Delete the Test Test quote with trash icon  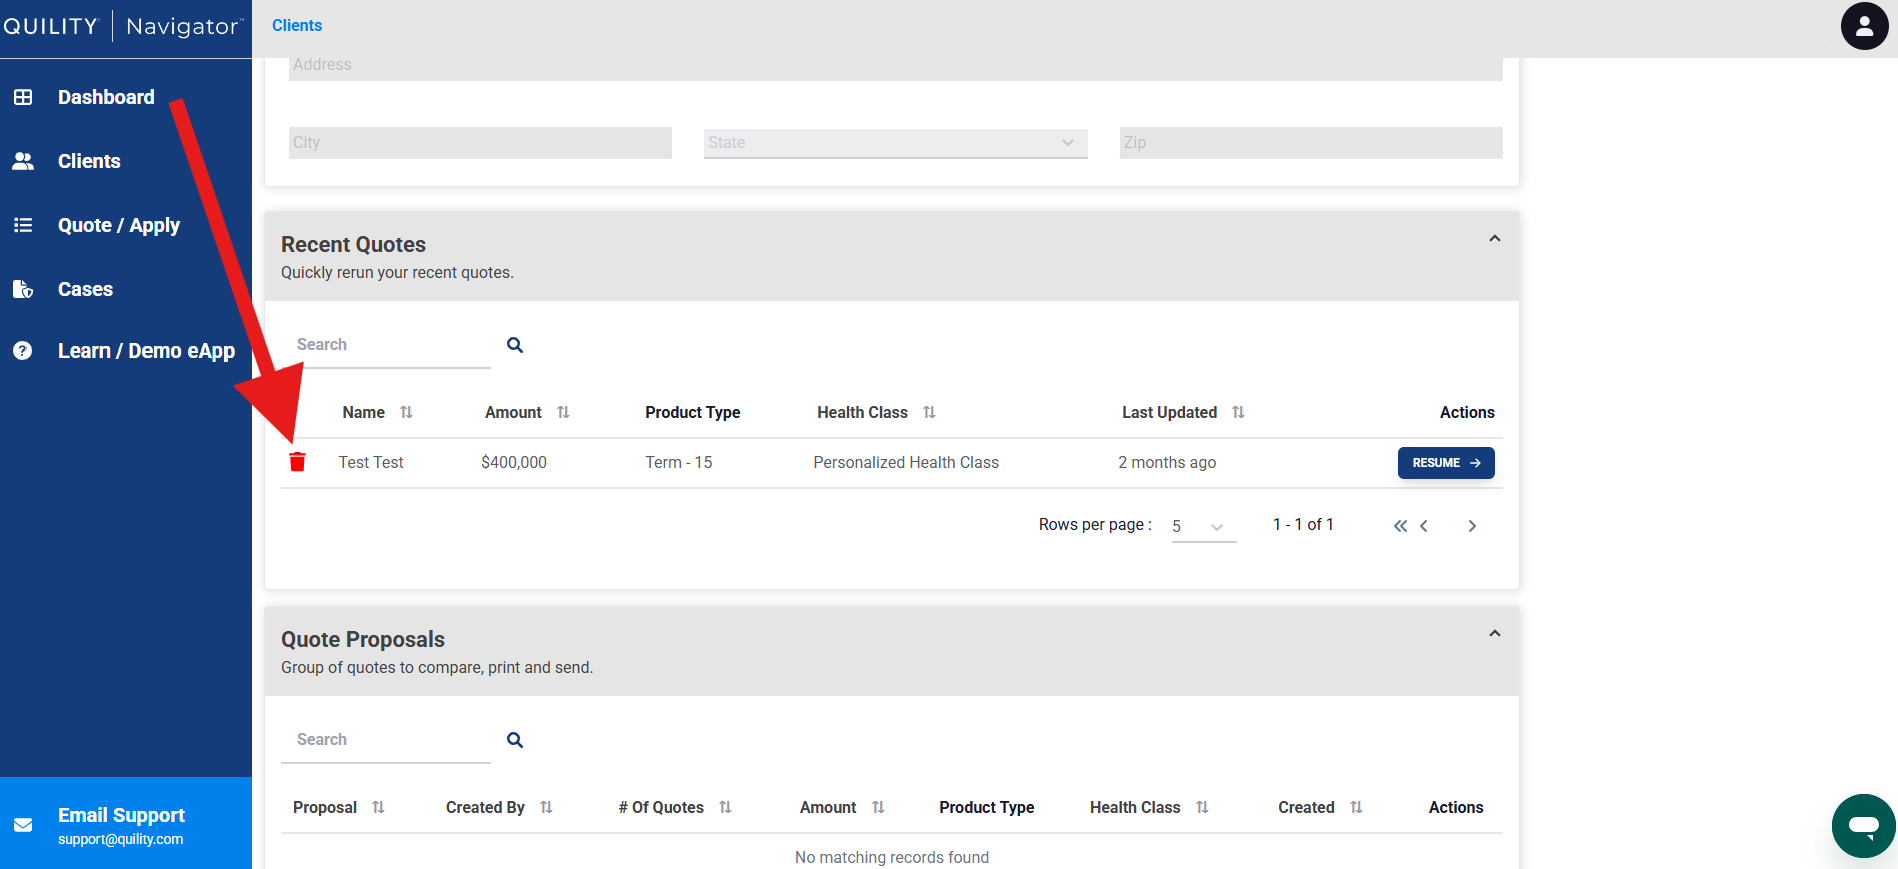pyautogui.click(x=297, y=462)
